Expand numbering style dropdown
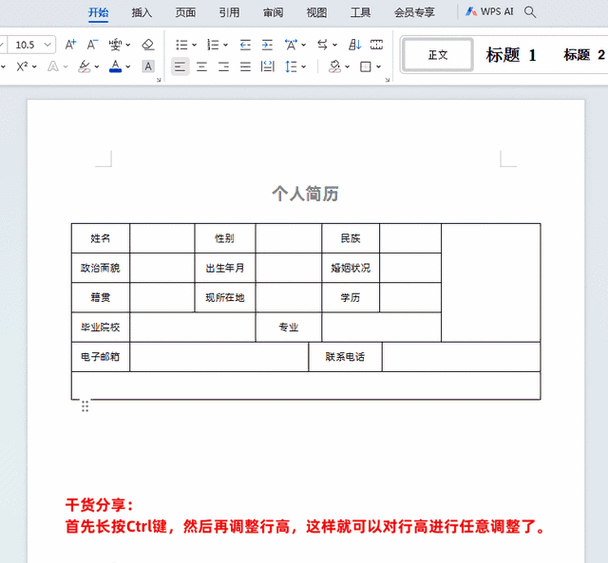Screen dimensions: 608x563 pos(225,45)
